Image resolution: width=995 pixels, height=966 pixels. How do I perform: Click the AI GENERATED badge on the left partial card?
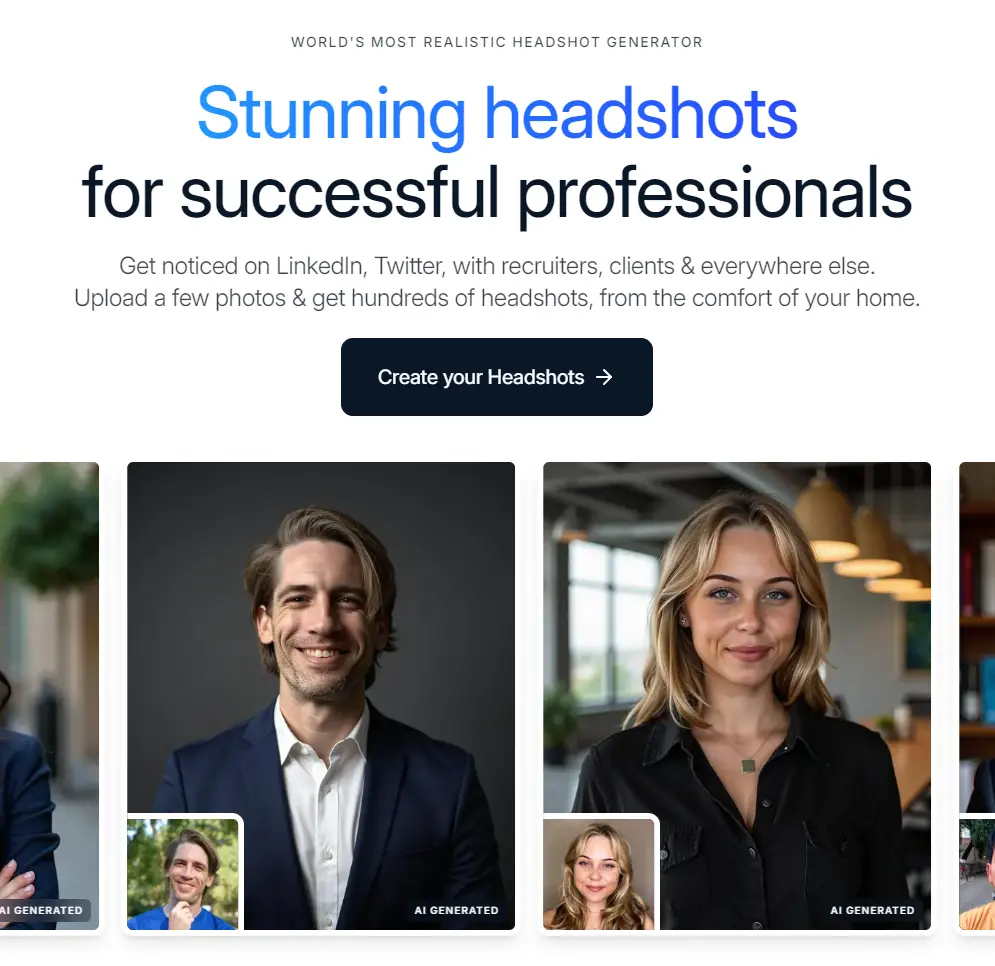click(43, 910)
